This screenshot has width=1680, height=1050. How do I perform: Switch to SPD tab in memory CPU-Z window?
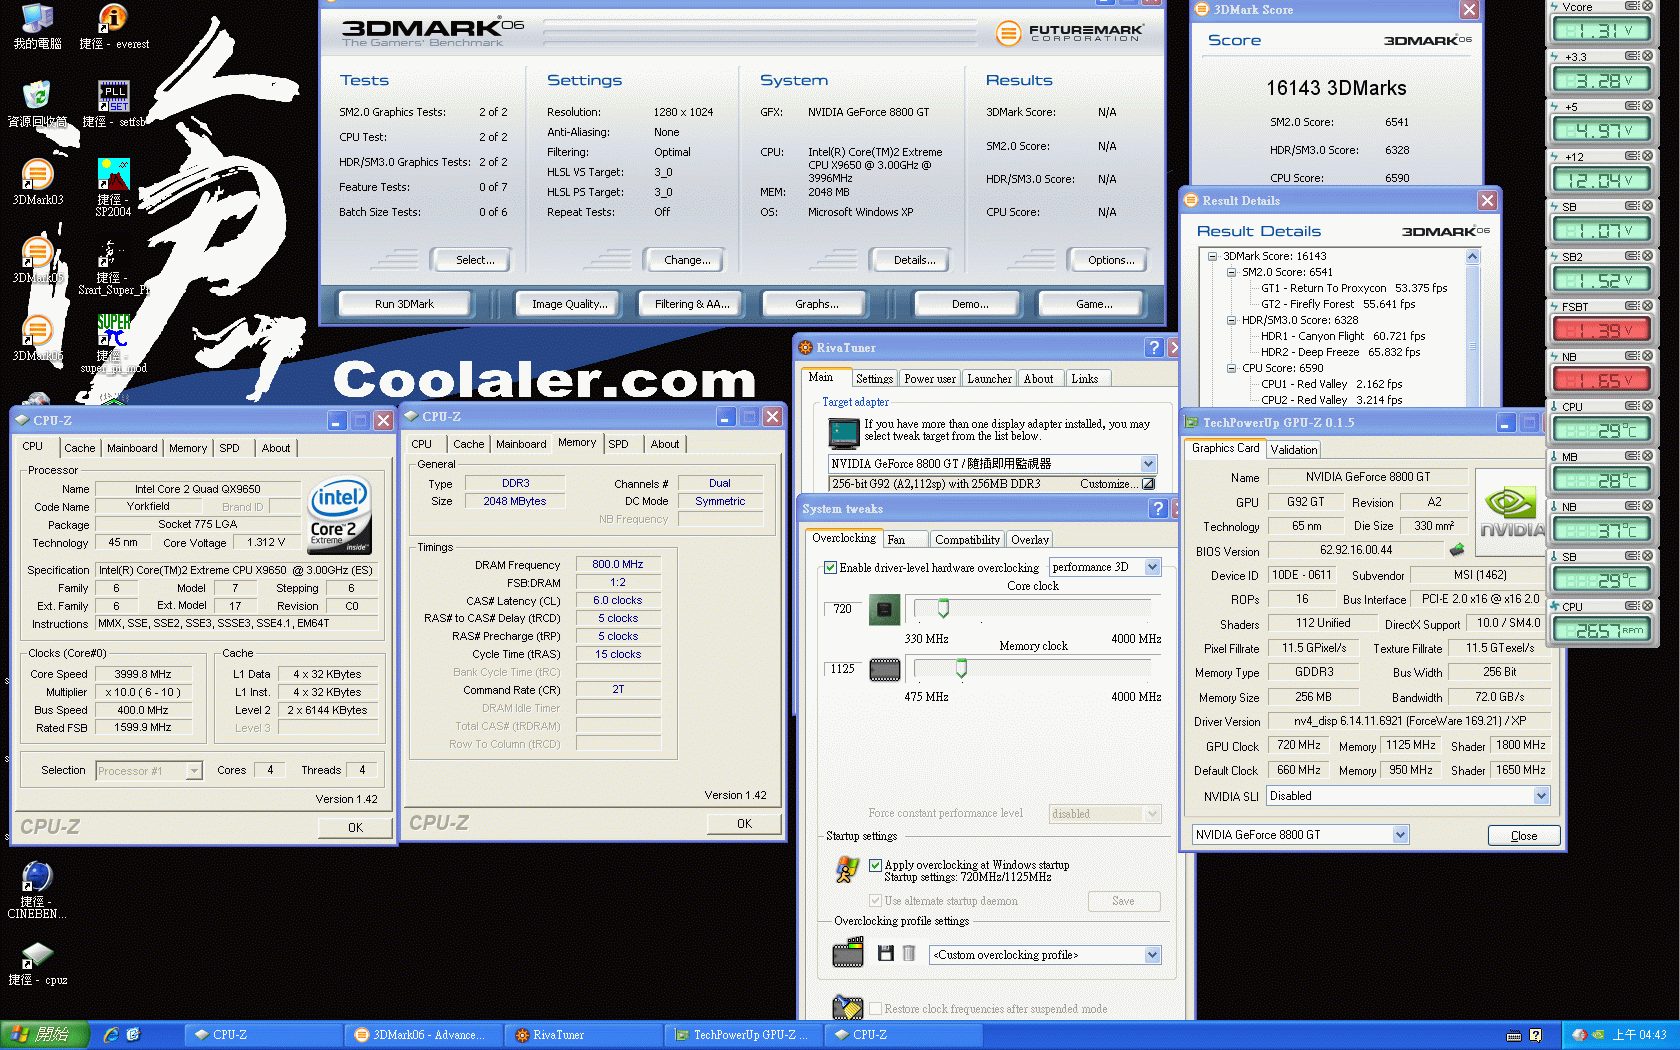pos(619,444)
